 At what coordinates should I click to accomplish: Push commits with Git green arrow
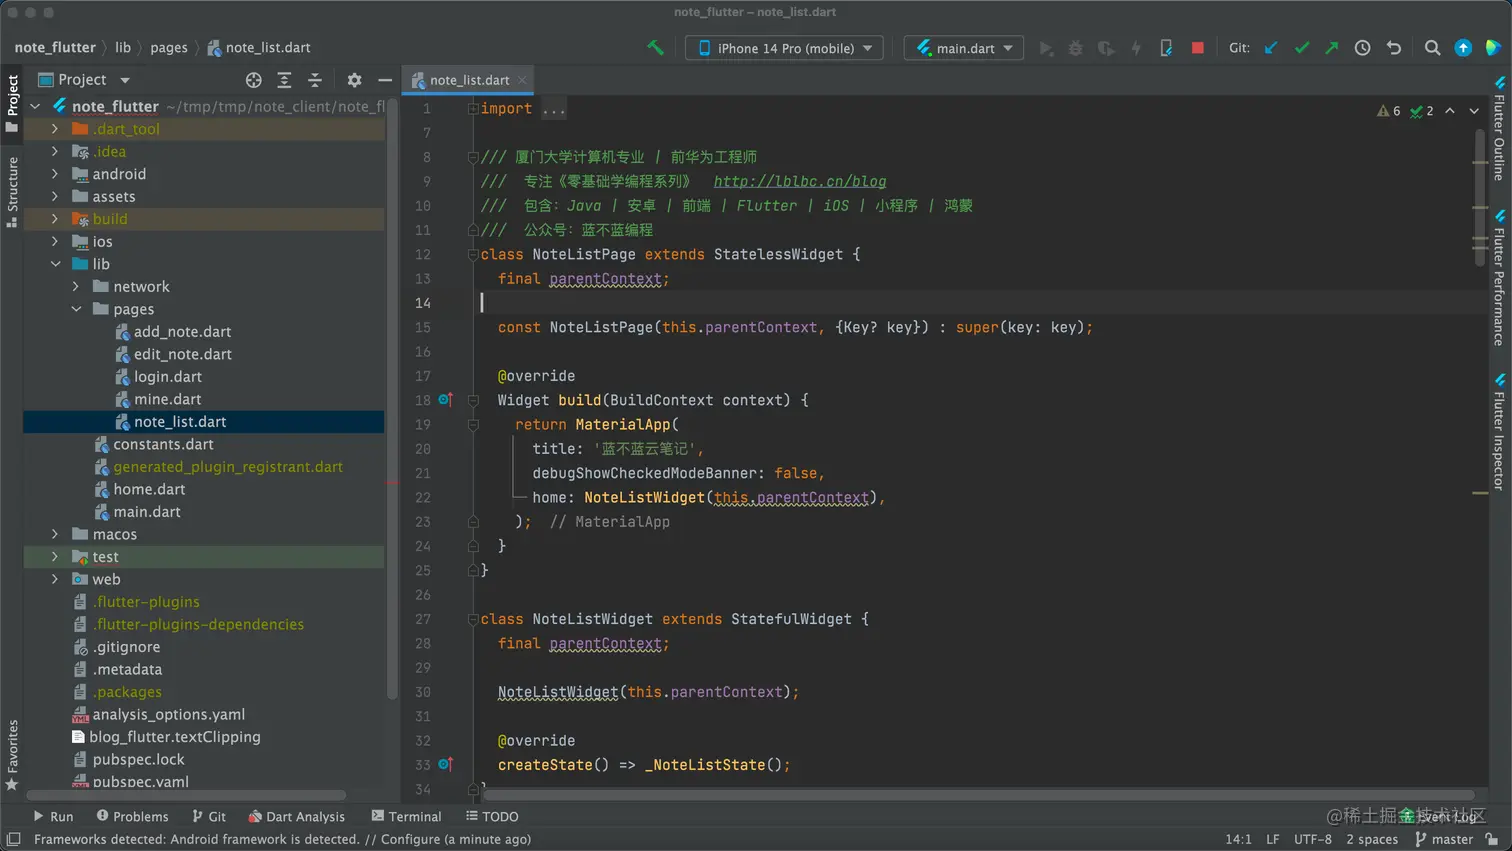[x=1331, y=48]
